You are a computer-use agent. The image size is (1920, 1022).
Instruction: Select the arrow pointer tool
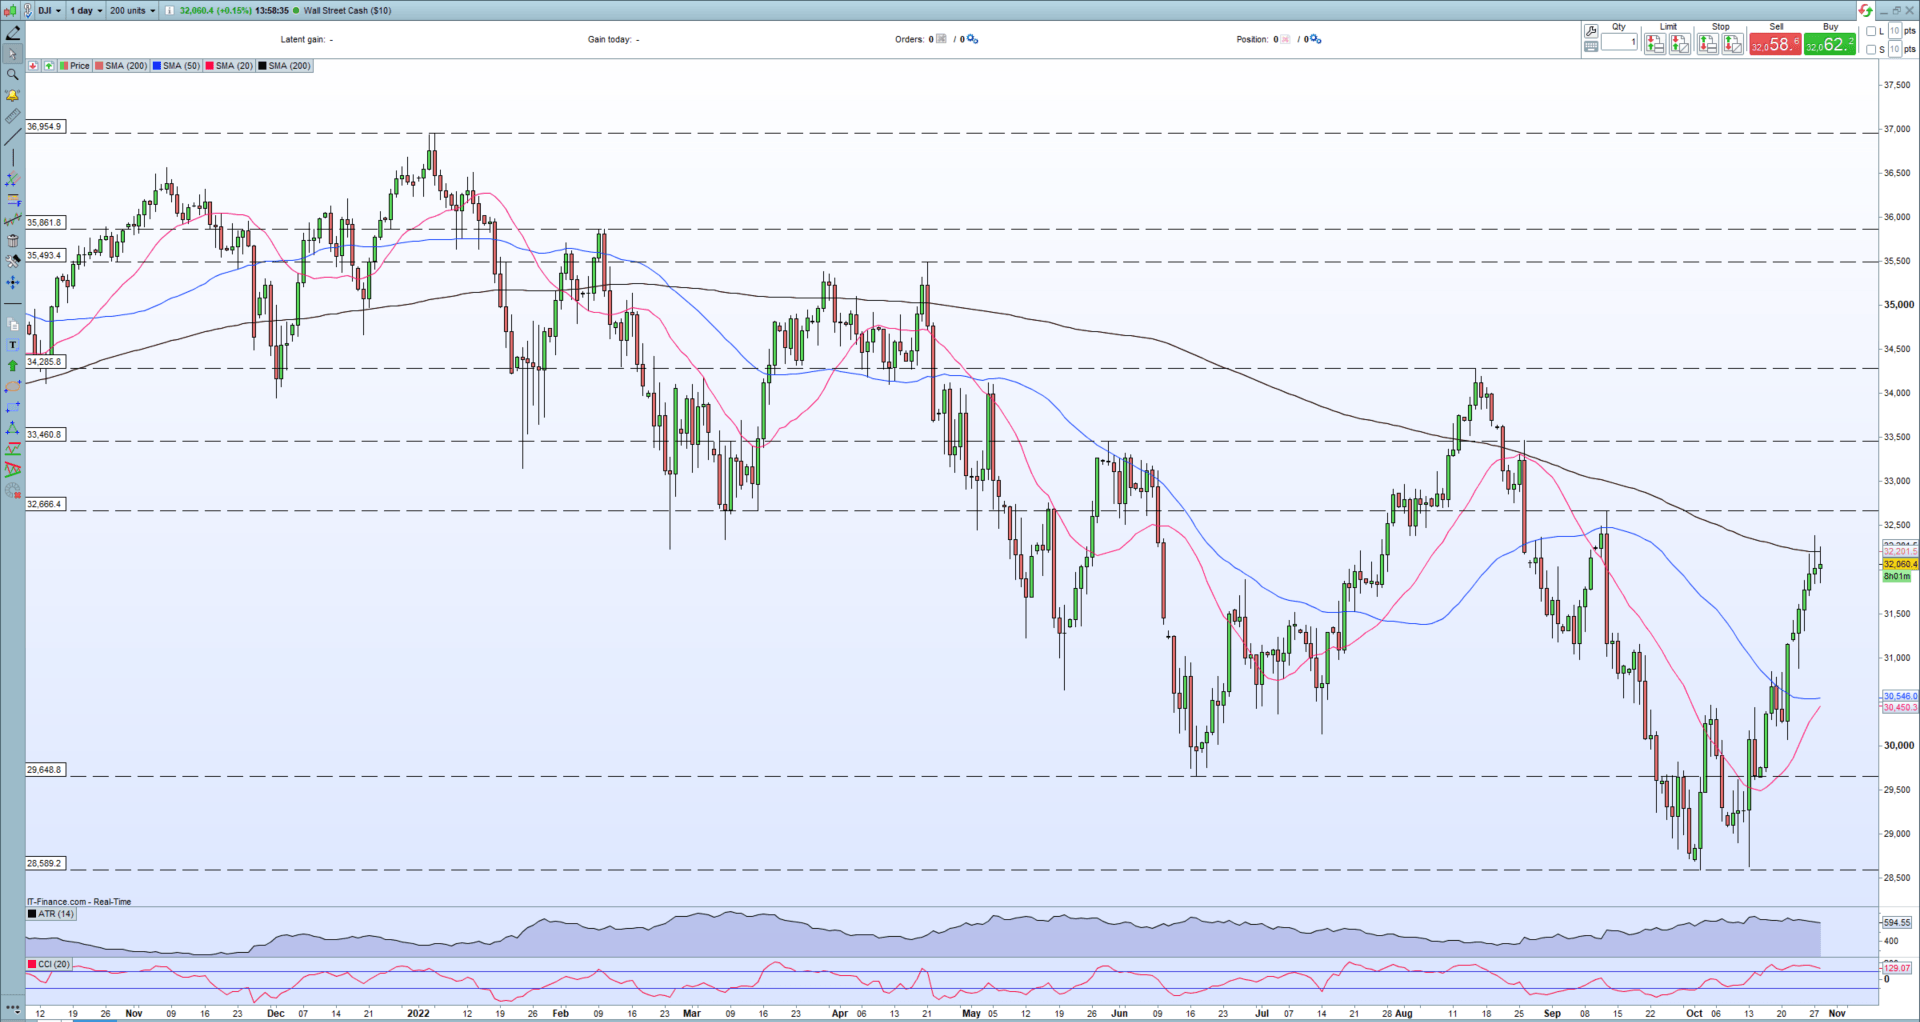(x=13, y=54)
